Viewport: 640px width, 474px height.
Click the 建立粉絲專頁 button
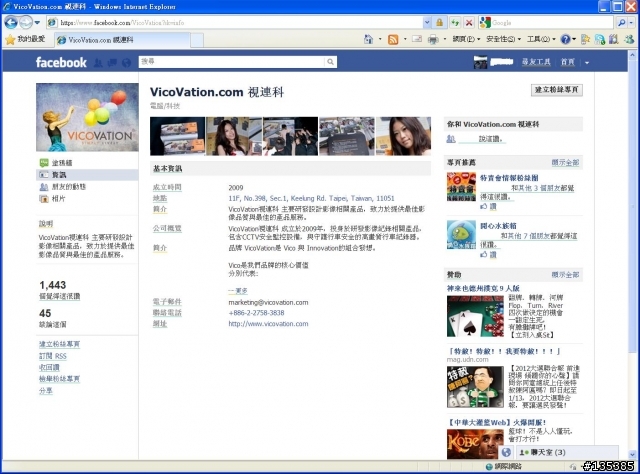pos(557,90)
